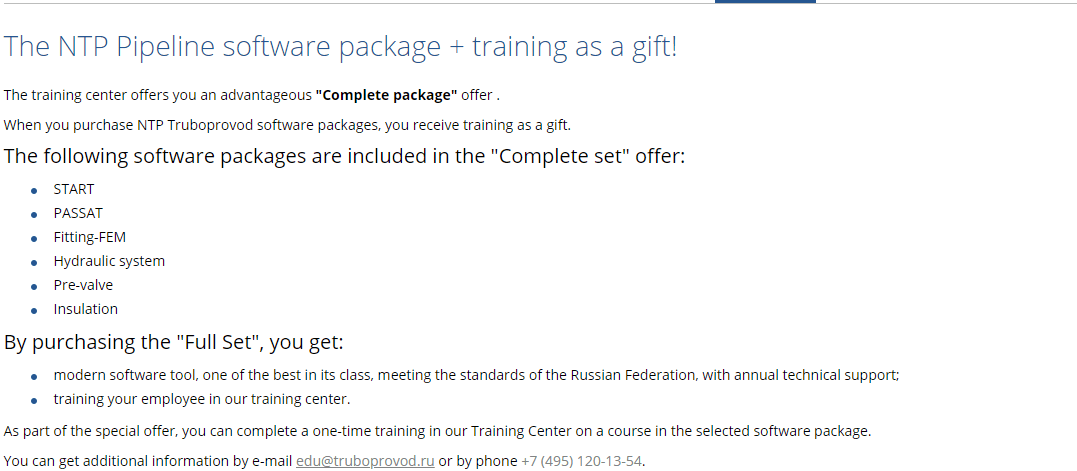This screenshot has height=471, width=1077.
Task: Click the "training your employee" bullet text
Action: (x=202, y=399)
